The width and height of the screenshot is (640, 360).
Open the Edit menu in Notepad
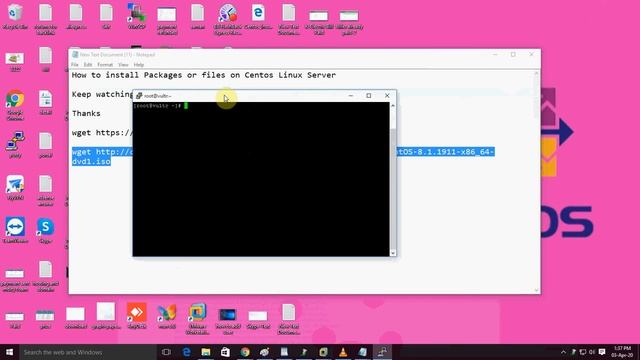point(88,64)
